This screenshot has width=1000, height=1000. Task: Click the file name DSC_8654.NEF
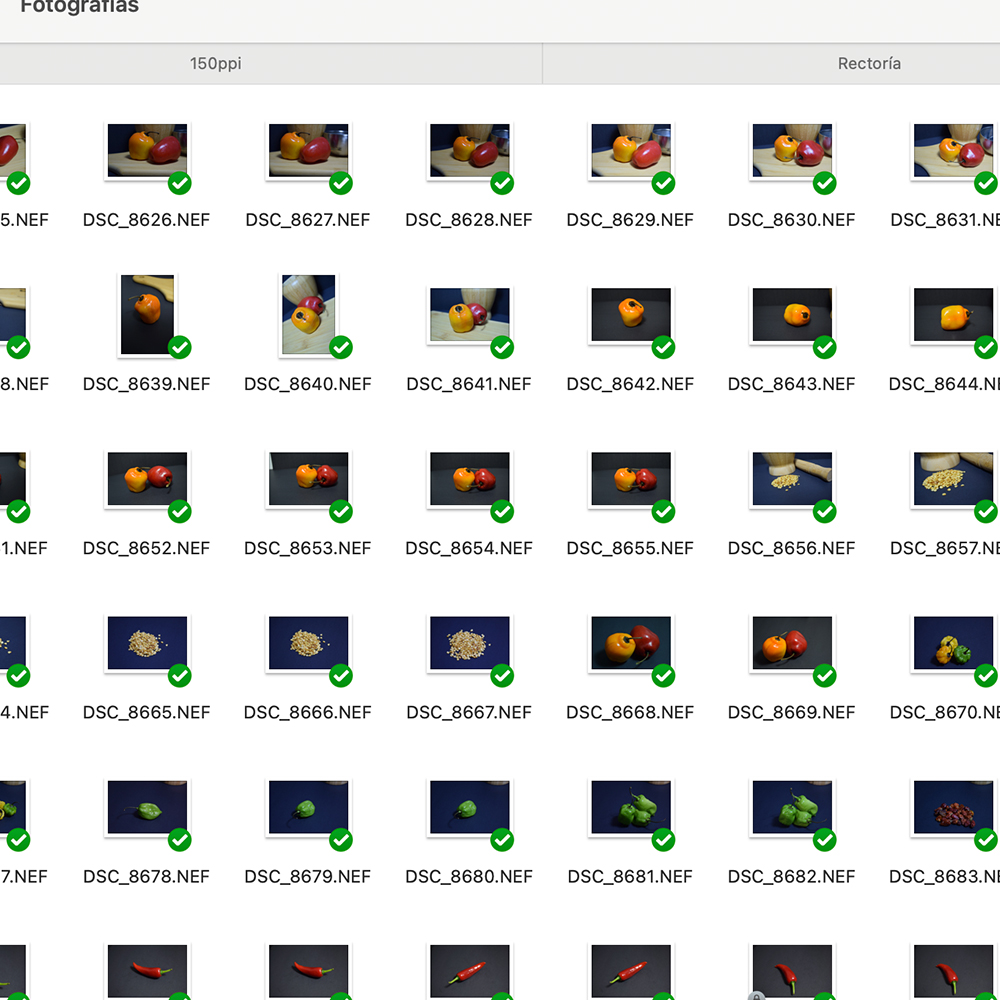[469, 548]
